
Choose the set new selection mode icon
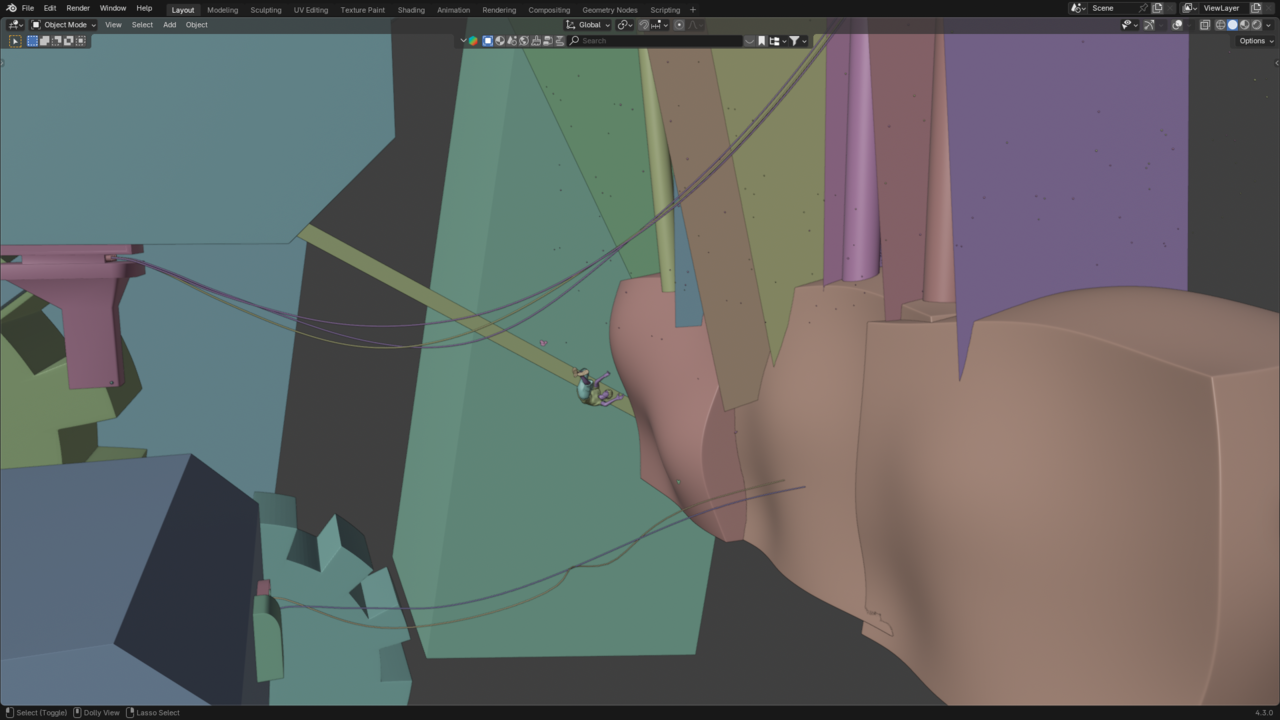point(32,41)
